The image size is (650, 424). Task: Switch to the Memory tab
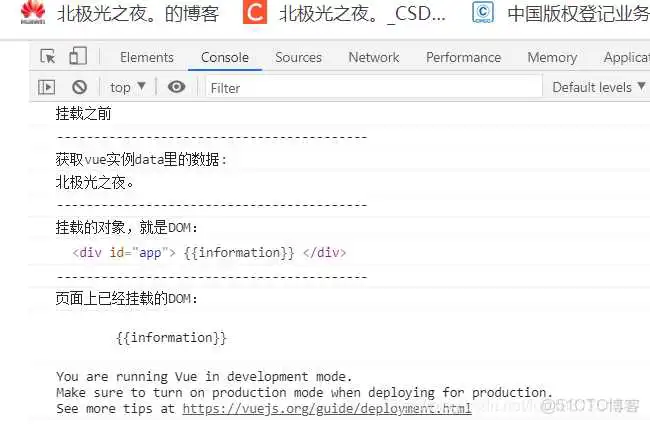[x=552, y=57]
